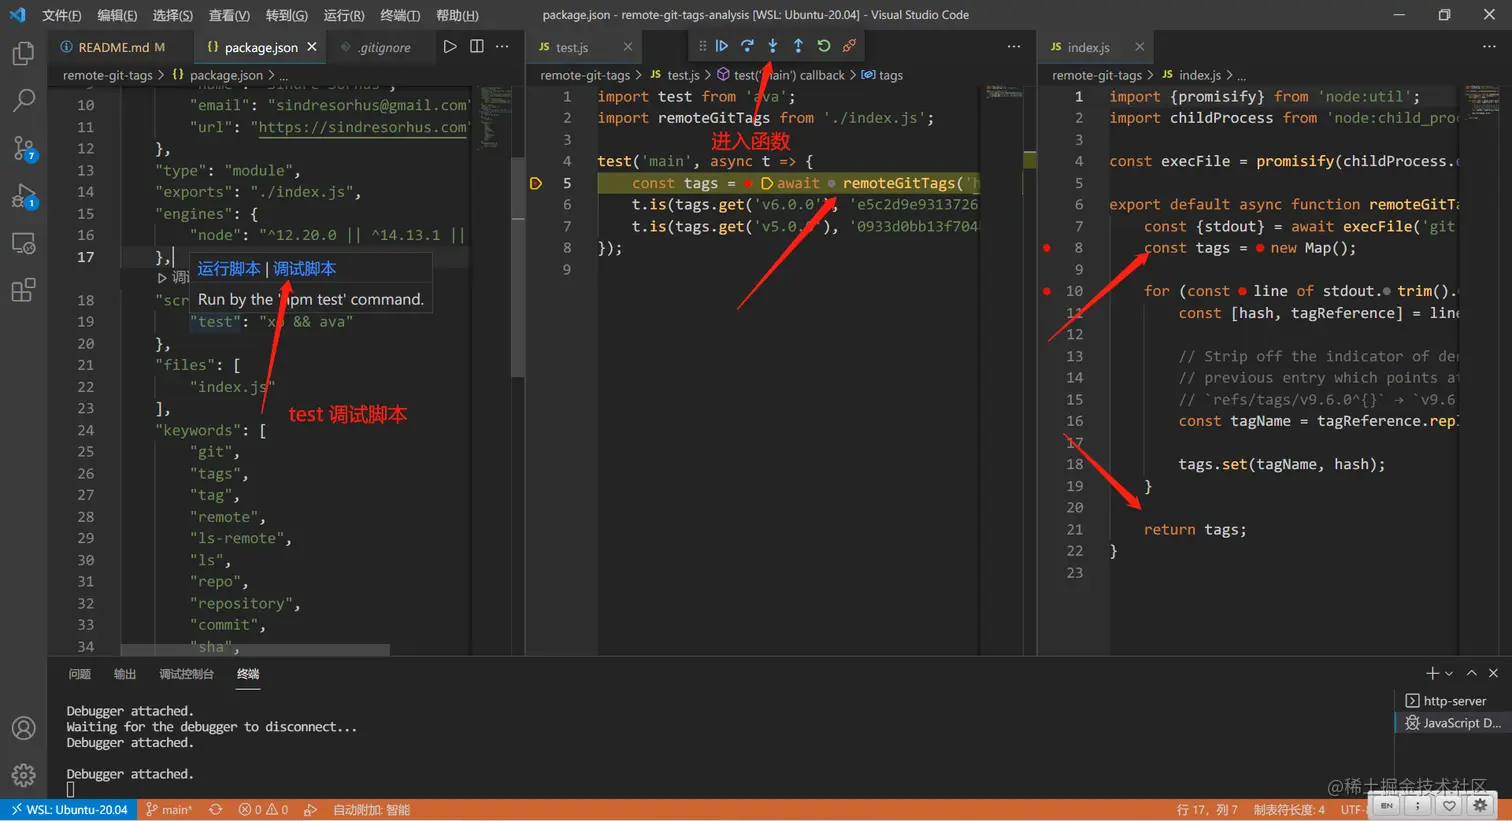
Task: Click the current-line debug marker at test.js line 5
Action: [x=536, y=184]
